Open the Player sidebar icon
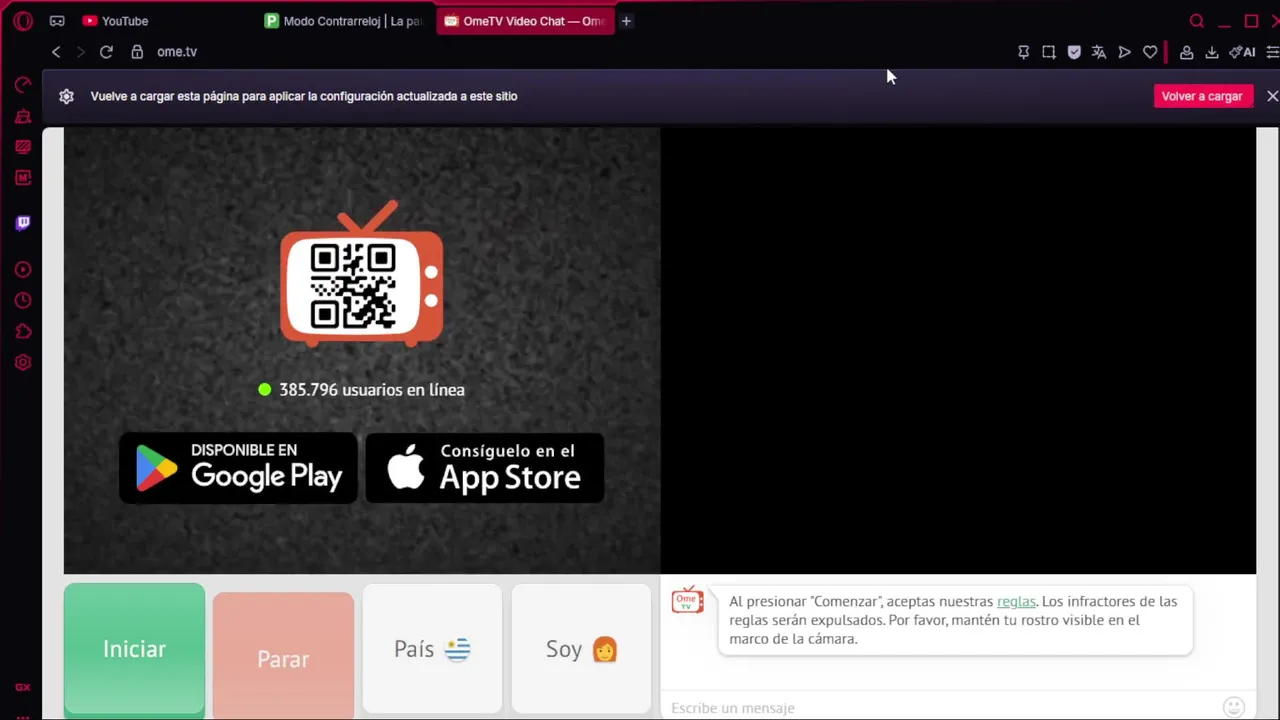This screenshot has height=720, width=1280. (23, 270)
